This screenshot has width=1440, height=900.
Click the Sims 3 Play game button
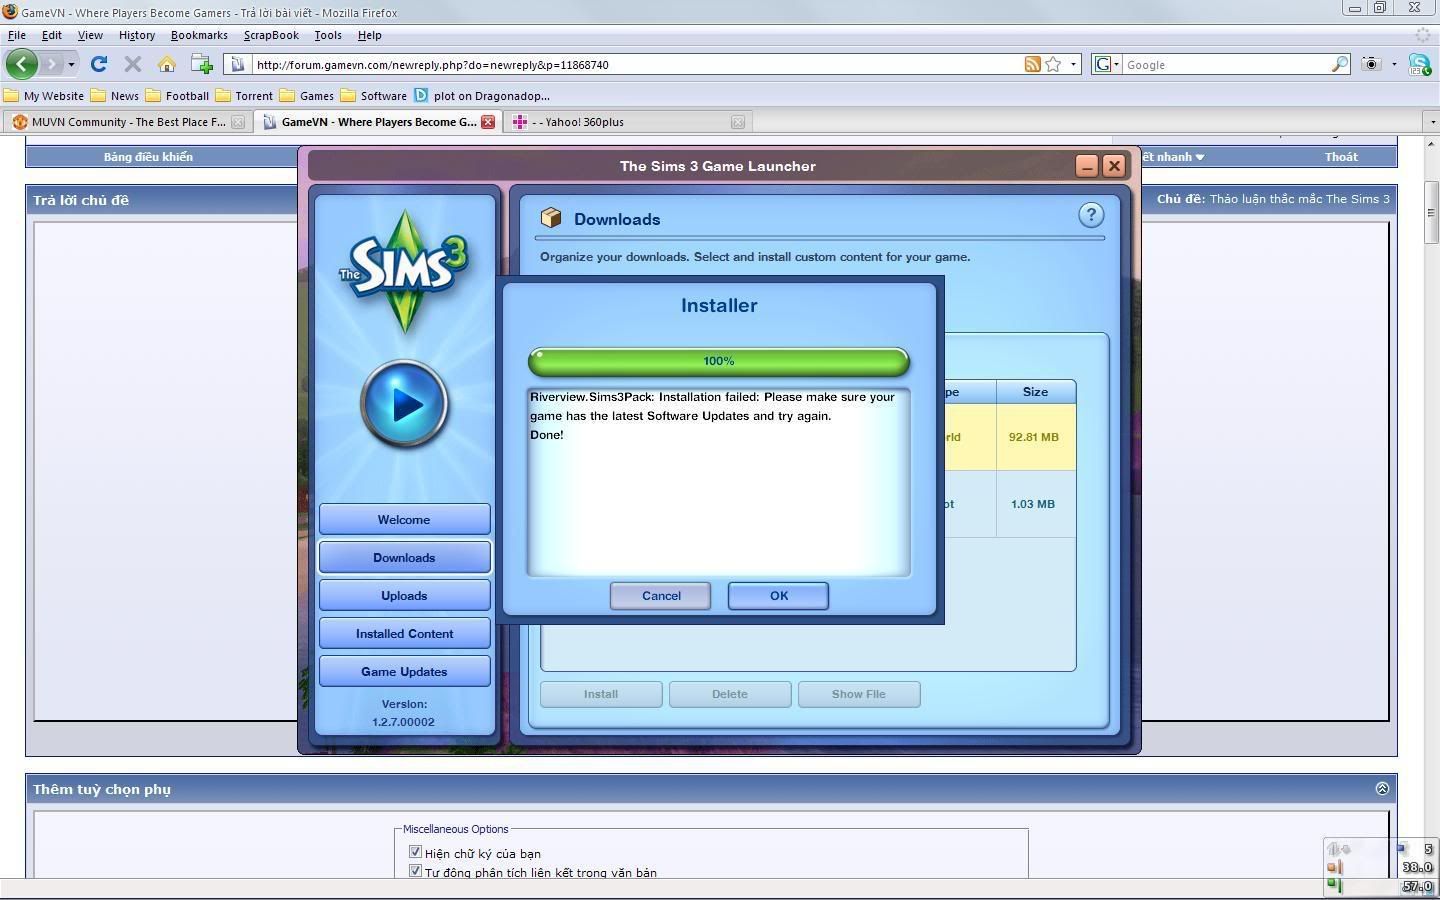pos(405,404)
